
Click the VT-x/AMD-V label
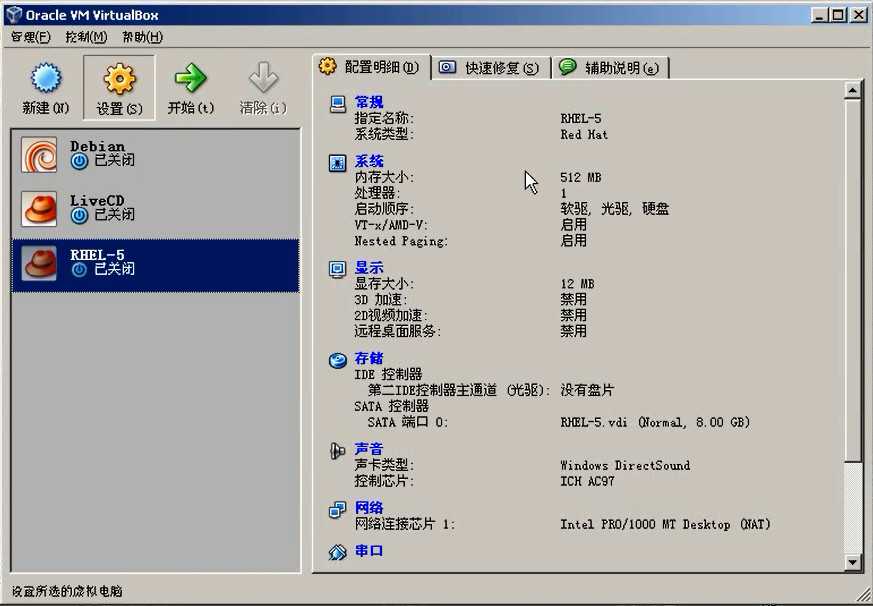(x=391, y=226)
